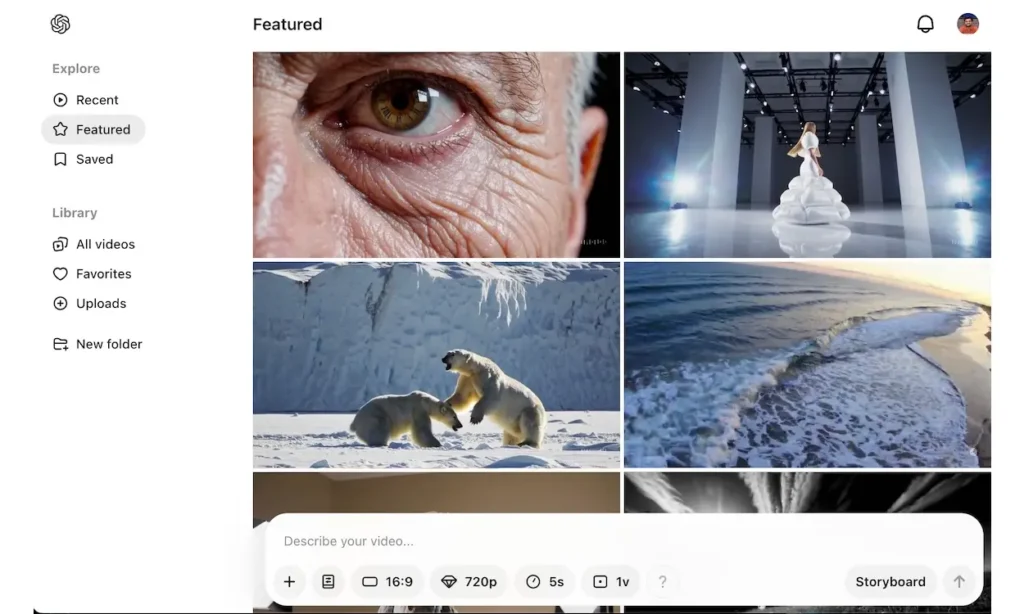The height and width of the screenshot is (614, 1024).
Task: Open the 5s duration selector
Action: [x=544, y=581]
